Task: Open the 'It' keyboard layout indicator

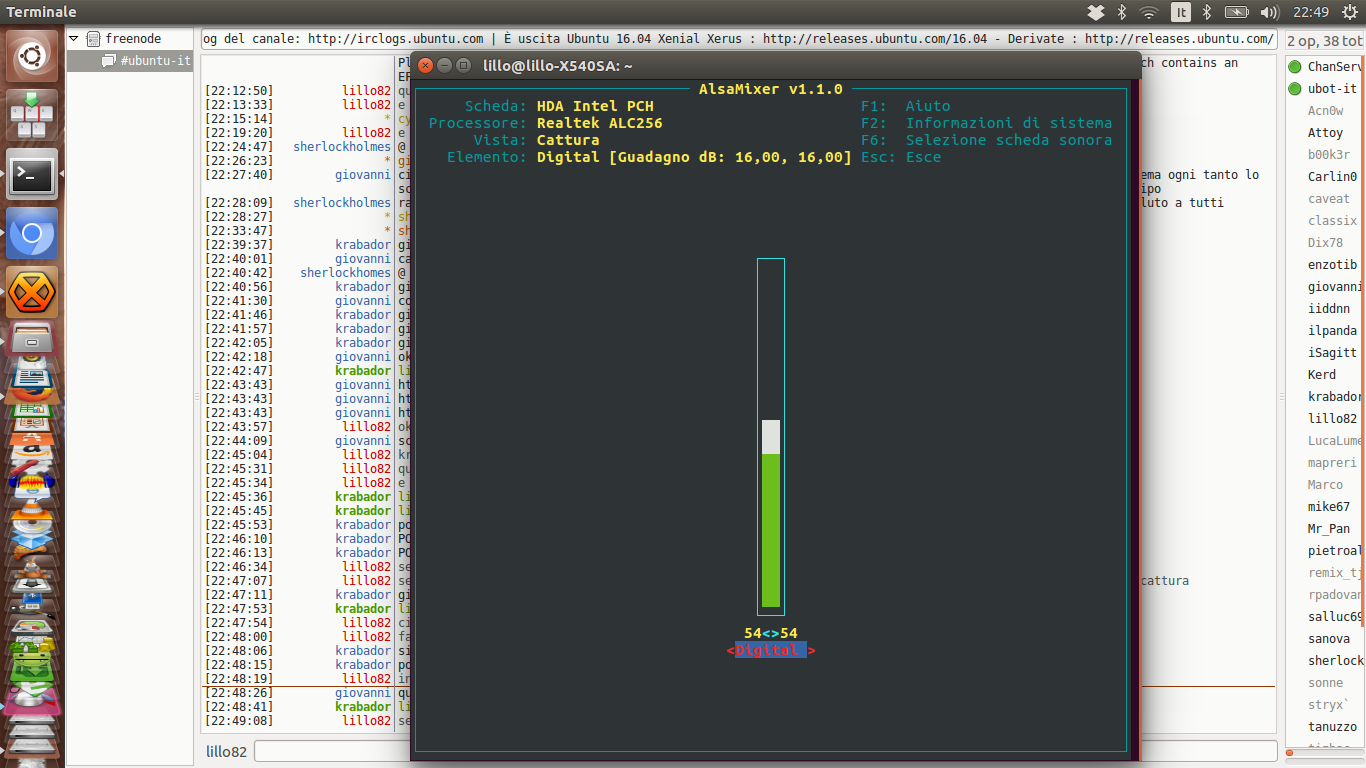Action: [1181, 12]
